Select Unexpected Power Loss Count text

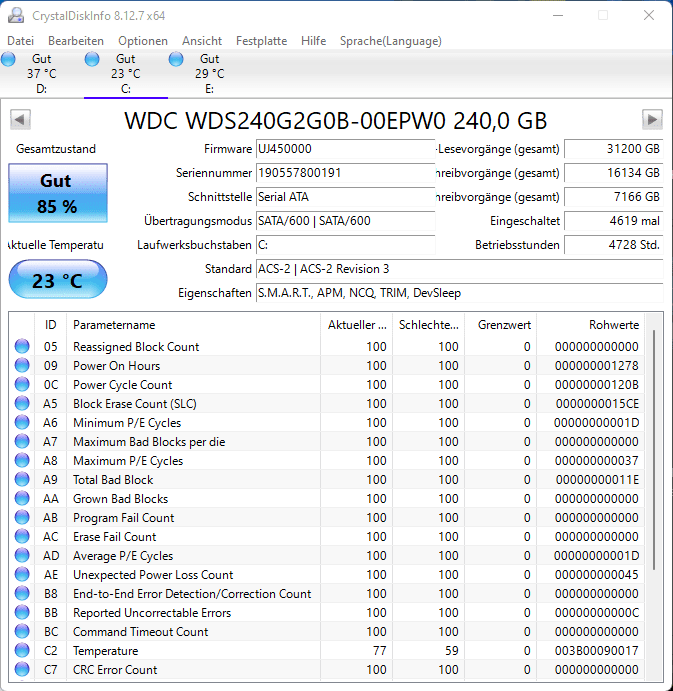153,575
